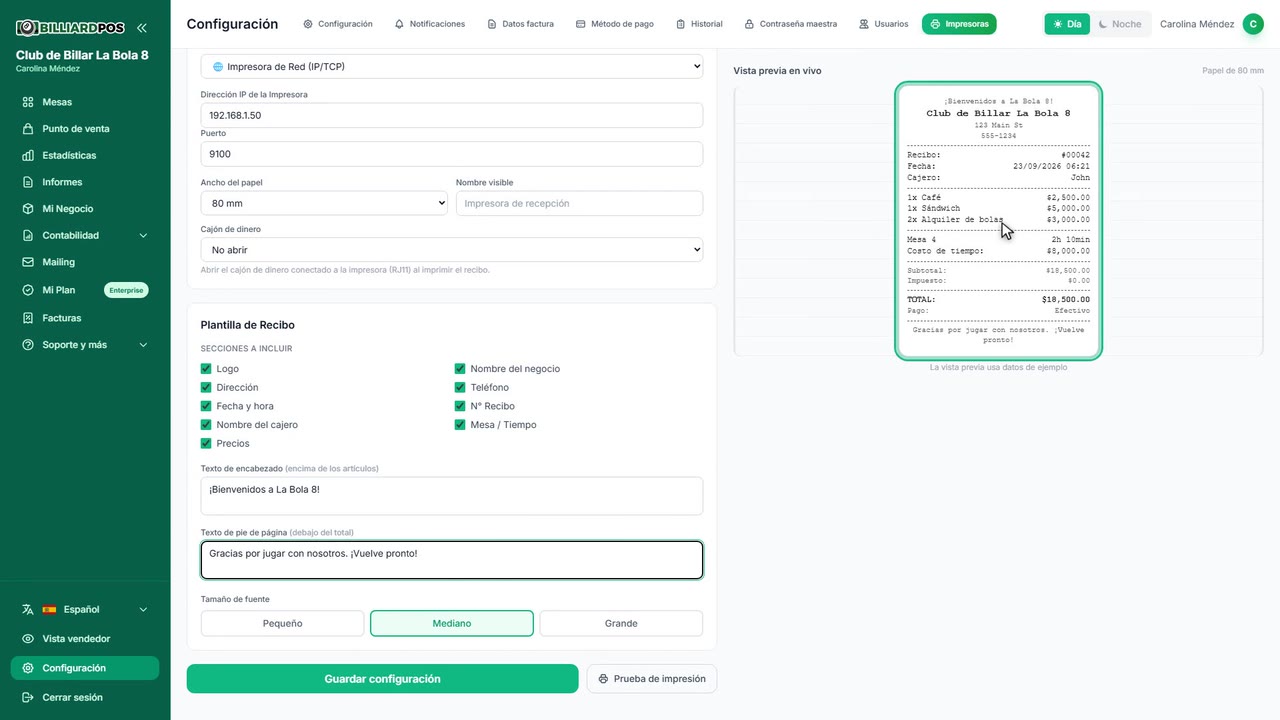Click the receipt live preview
This screenshot has height=720, width=1280.
(998, 220)
